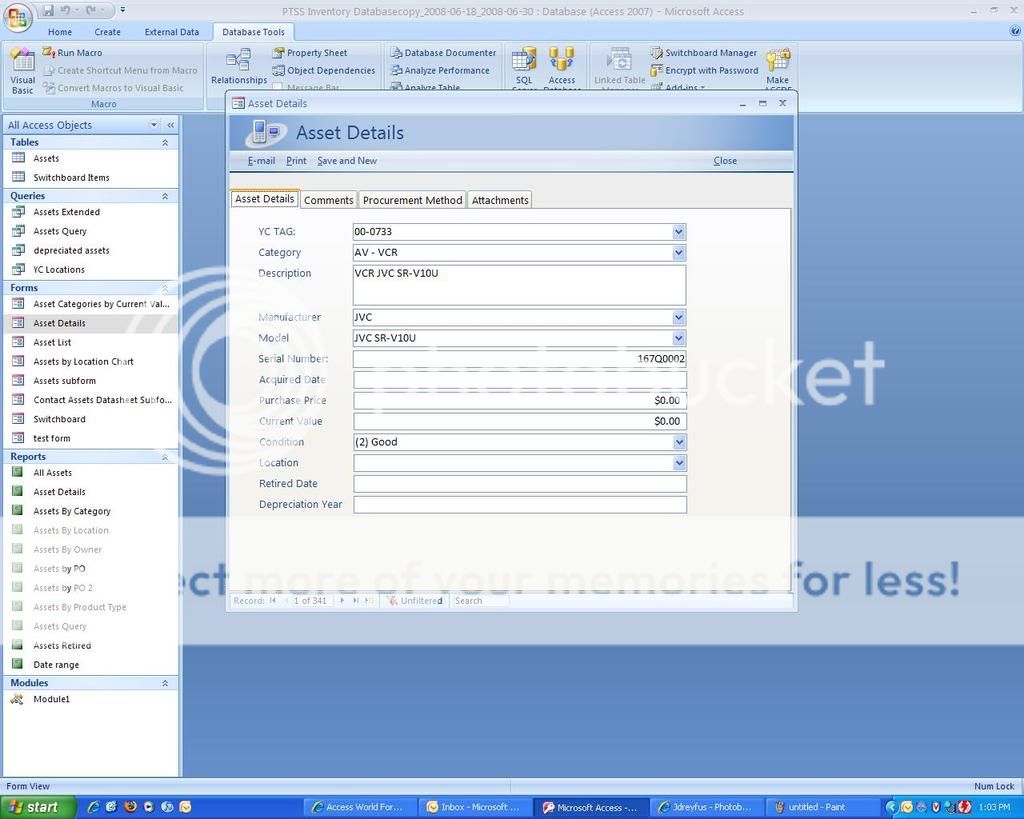Image resolution: width=1024 pixels, height=819 pixels.
Task: Open the External Data tab
Action: 172,31
